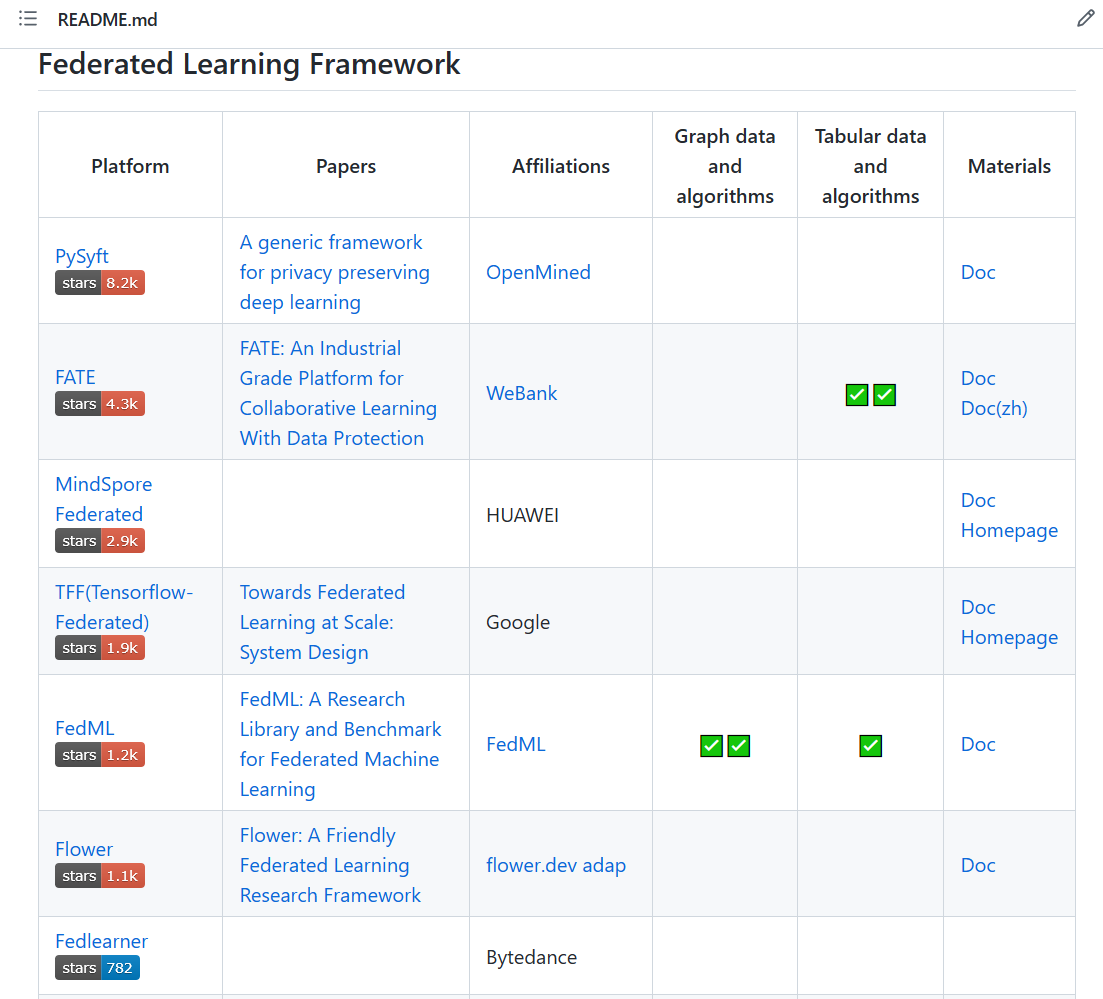Click FedML's first graph data checkmark
This screenshot has height=999, width=1103.
(x=711, y=746)
